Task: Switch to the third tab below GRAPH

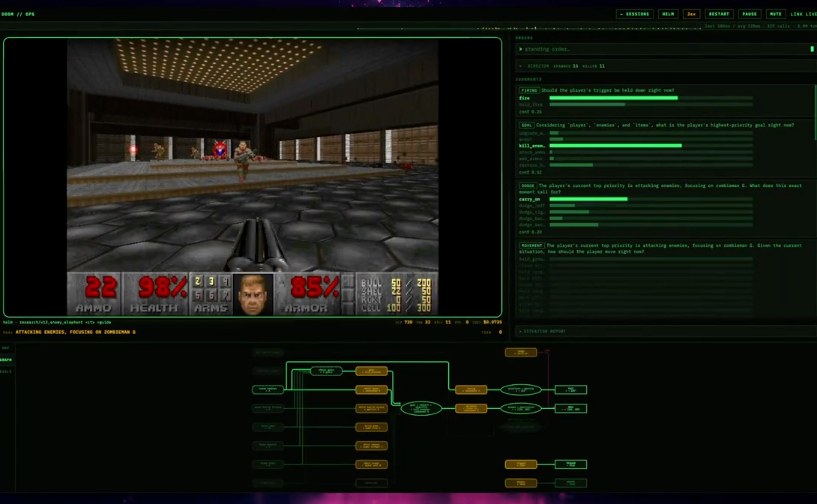Action: tap(6, 372)
